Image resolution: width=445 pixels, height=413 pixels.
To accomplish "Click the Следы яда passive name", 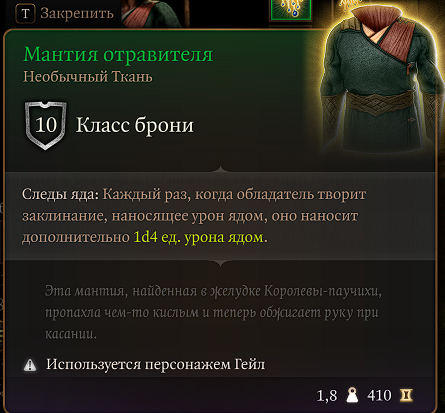I will (61, 194).
